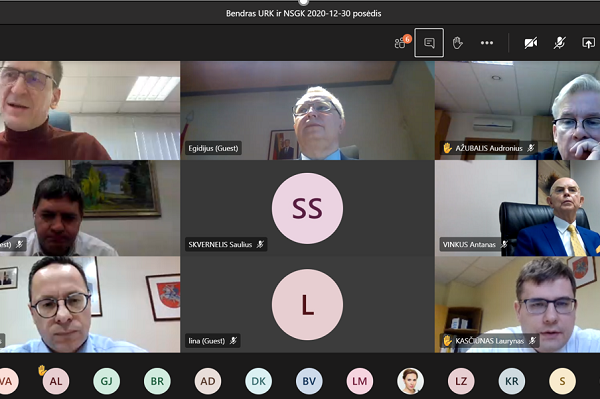Toggle the camera on
Viewport: 600px width, 399px height.
point(531,43)
